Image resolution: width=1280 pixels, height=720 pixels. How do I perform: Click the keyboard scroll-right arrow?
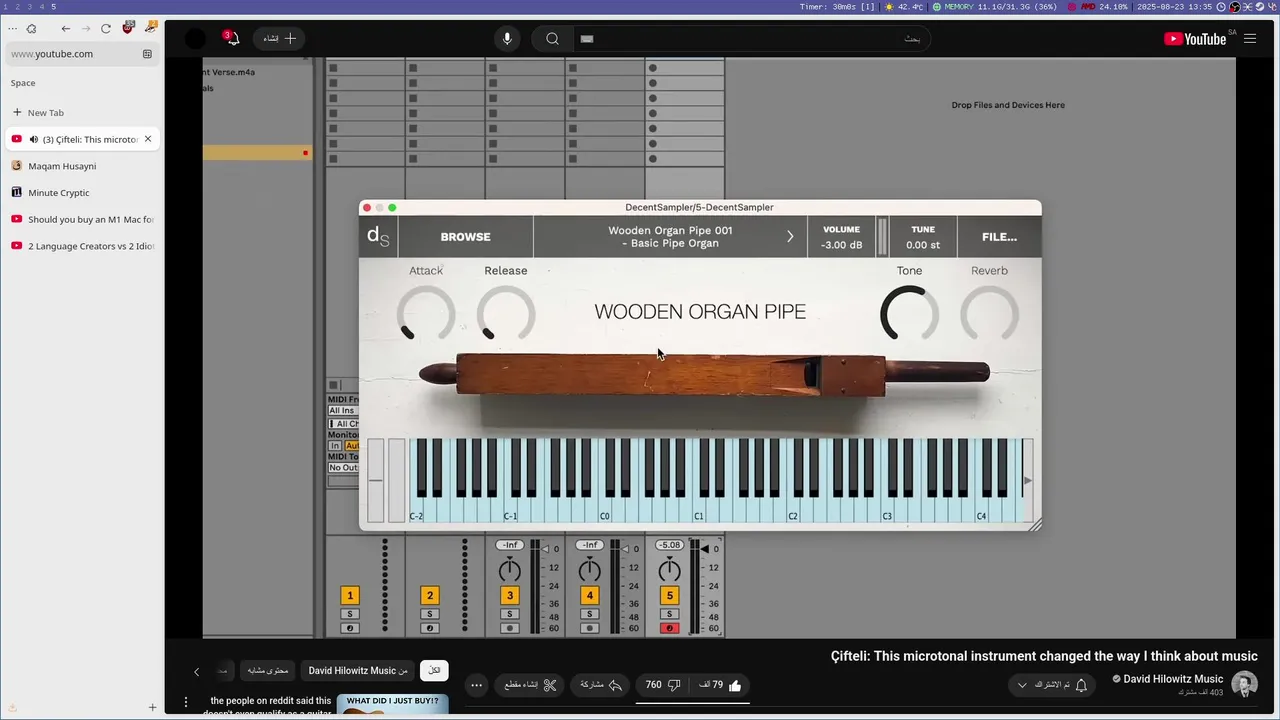pyautogui.click(x=1028, y=481)
